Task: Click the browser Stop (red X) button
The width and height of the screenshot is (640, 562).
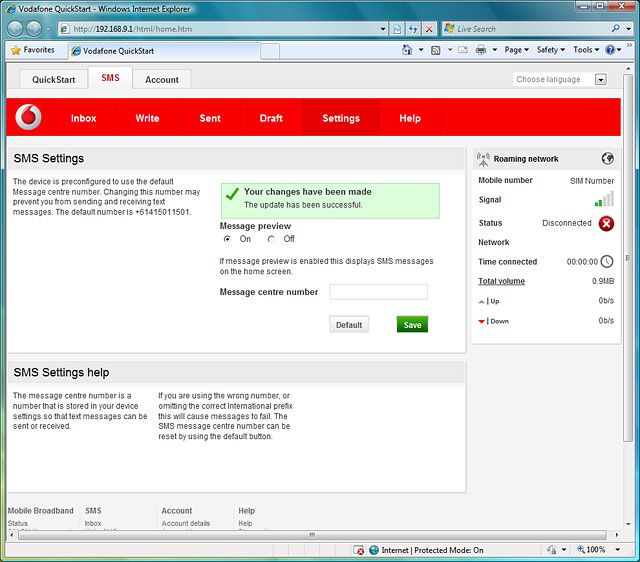Action: point(430,29)
